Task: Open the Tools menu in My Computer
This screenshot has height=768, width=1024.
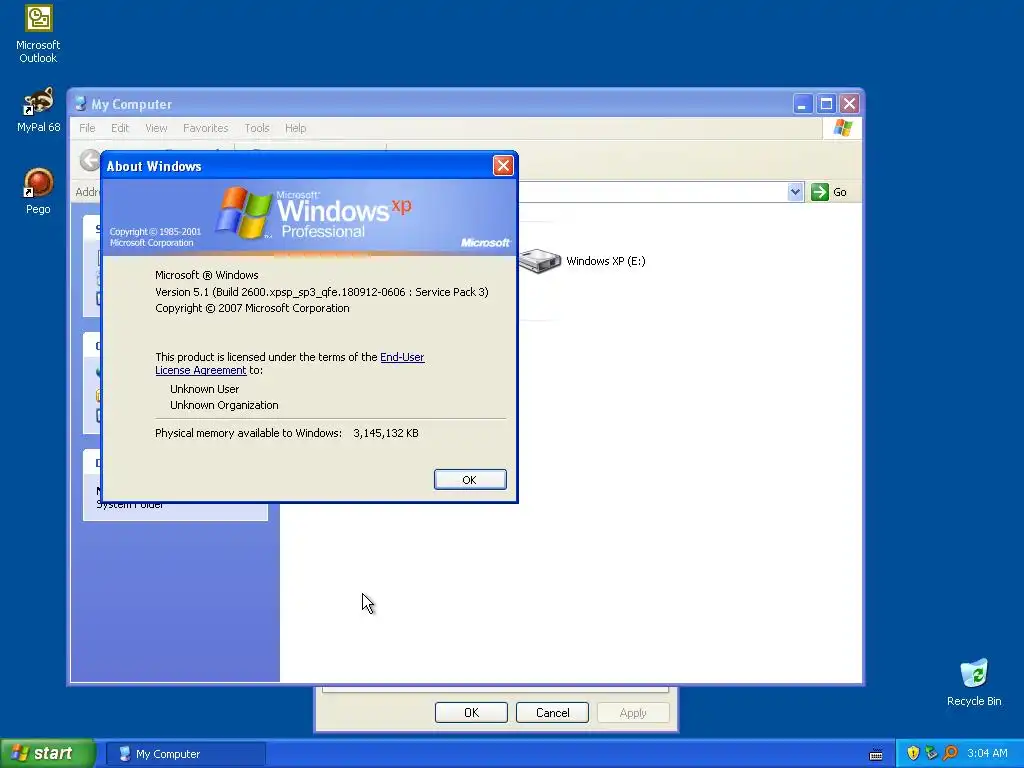Action: [x=257, y=128]
